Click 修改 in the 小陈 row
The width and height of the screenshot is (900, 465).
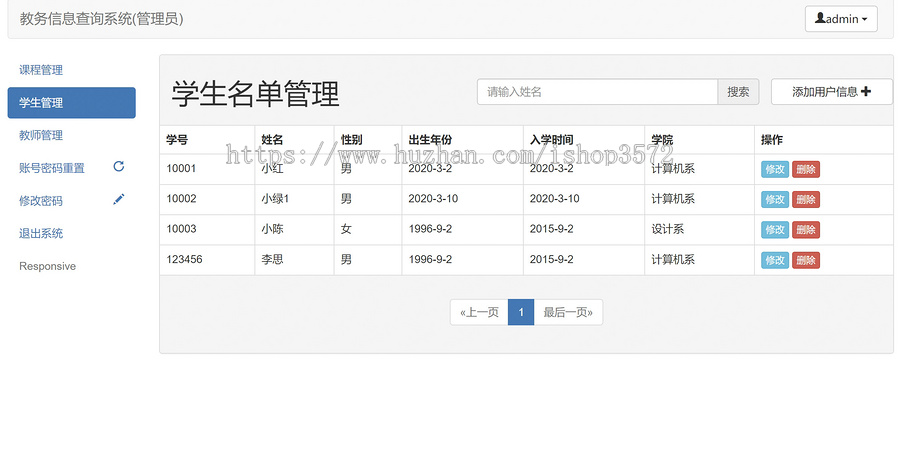coord(775,230)
